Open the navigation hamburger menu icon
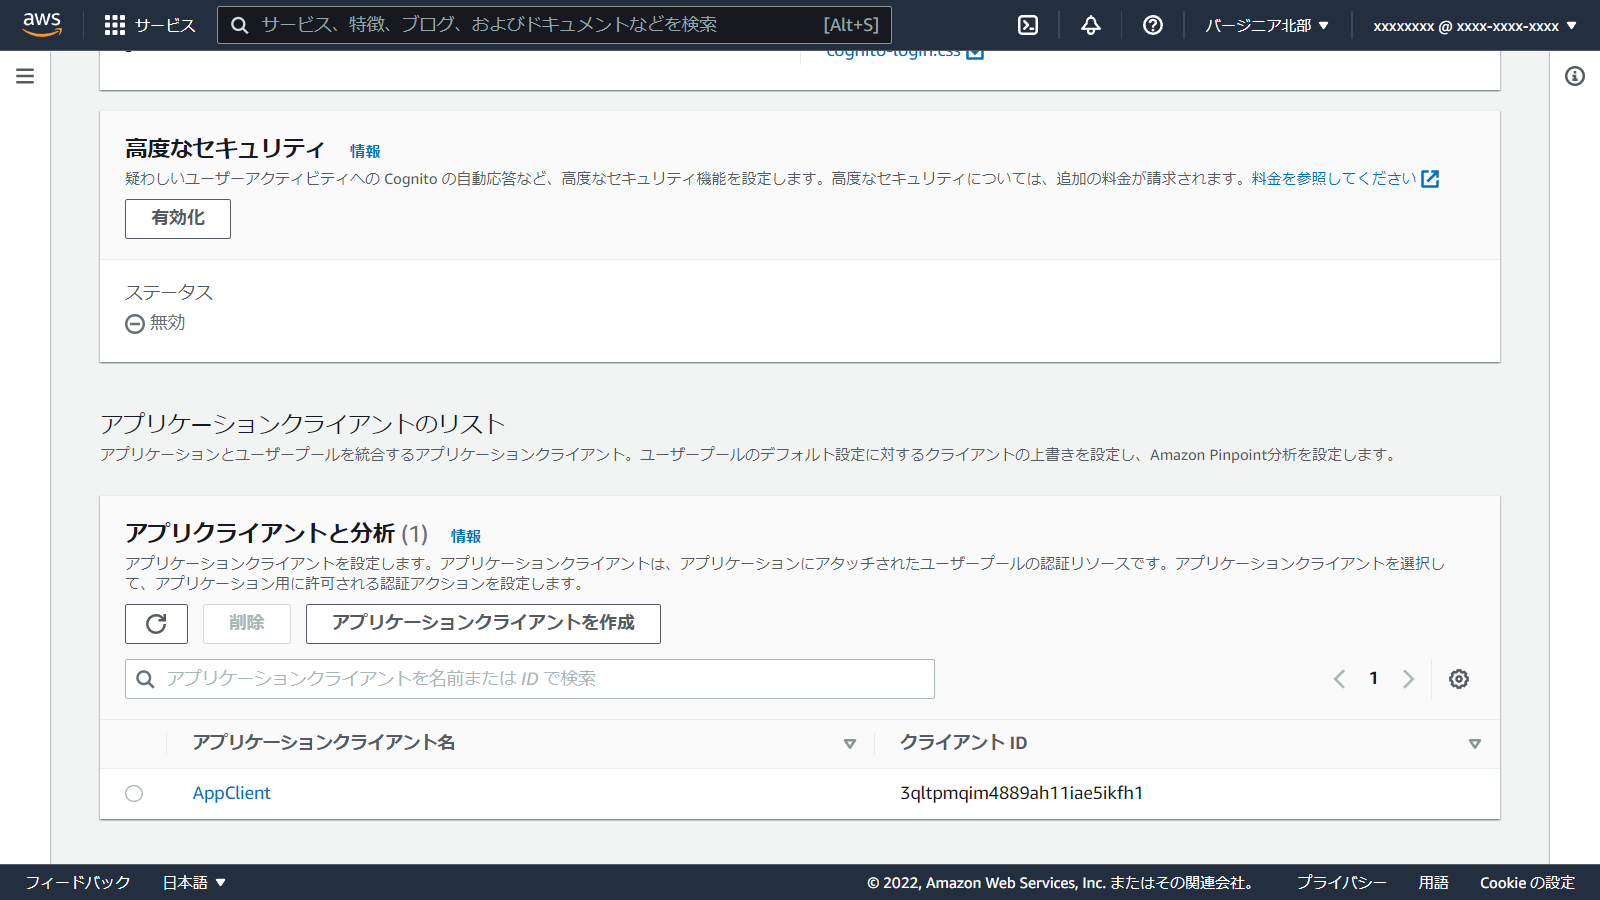The image size is (1600, 900). (x=24, y=75)
